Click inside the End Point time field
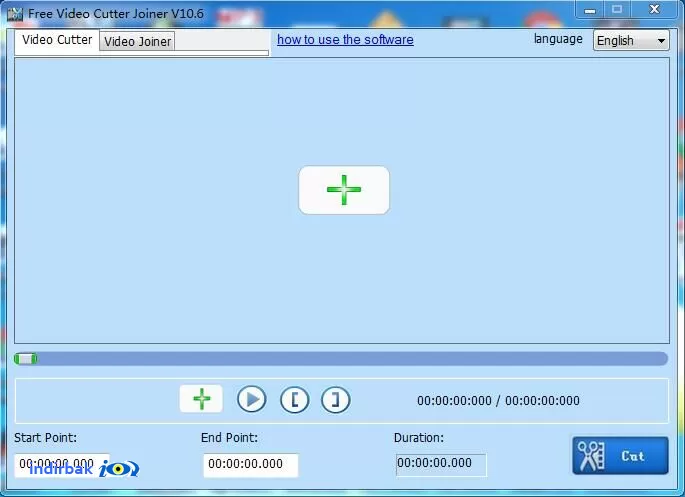The height and width of the screenshot is (497, 685). pyautogui.click(x=251, y=465)
